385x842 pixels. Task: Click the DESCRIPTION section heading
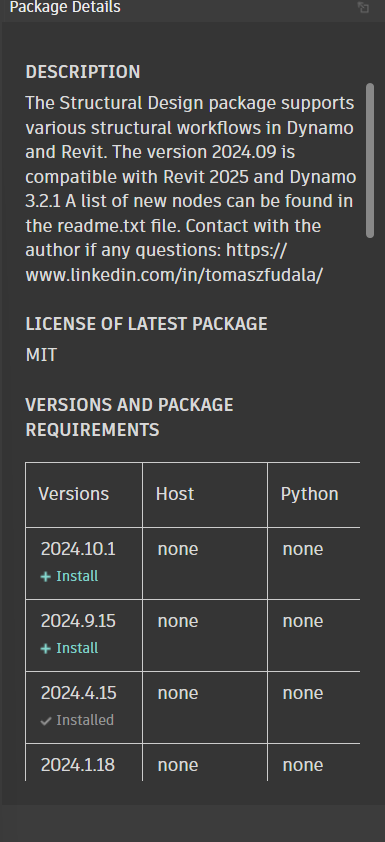tap(83, 72)
